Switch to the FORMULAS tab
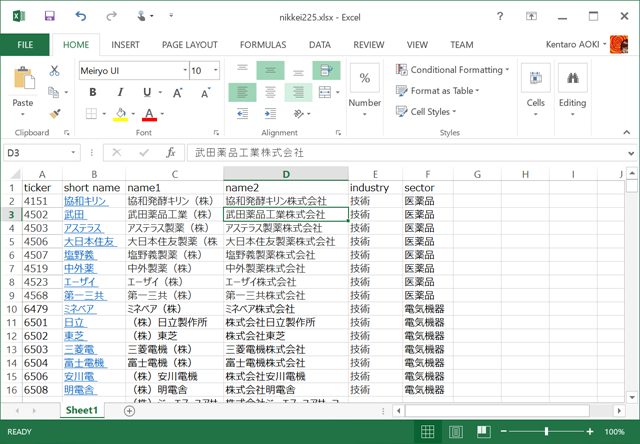This screenshot has height=444, width=640. [x=263, y=44]
